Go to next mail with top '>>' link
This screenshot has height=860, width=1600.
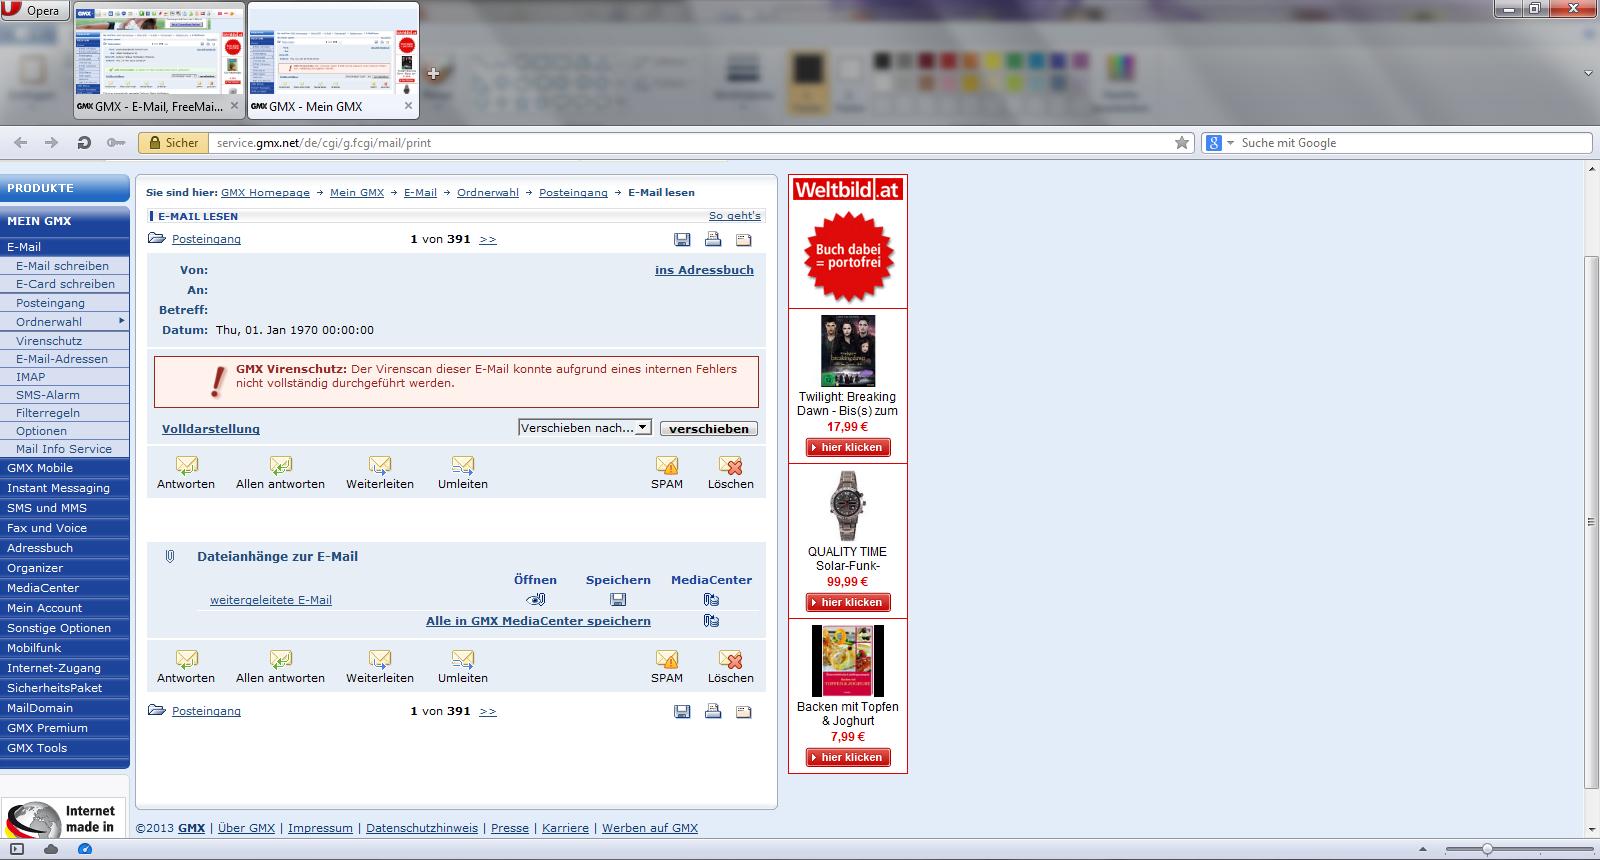pyautogui.click(x=488, y=239)
